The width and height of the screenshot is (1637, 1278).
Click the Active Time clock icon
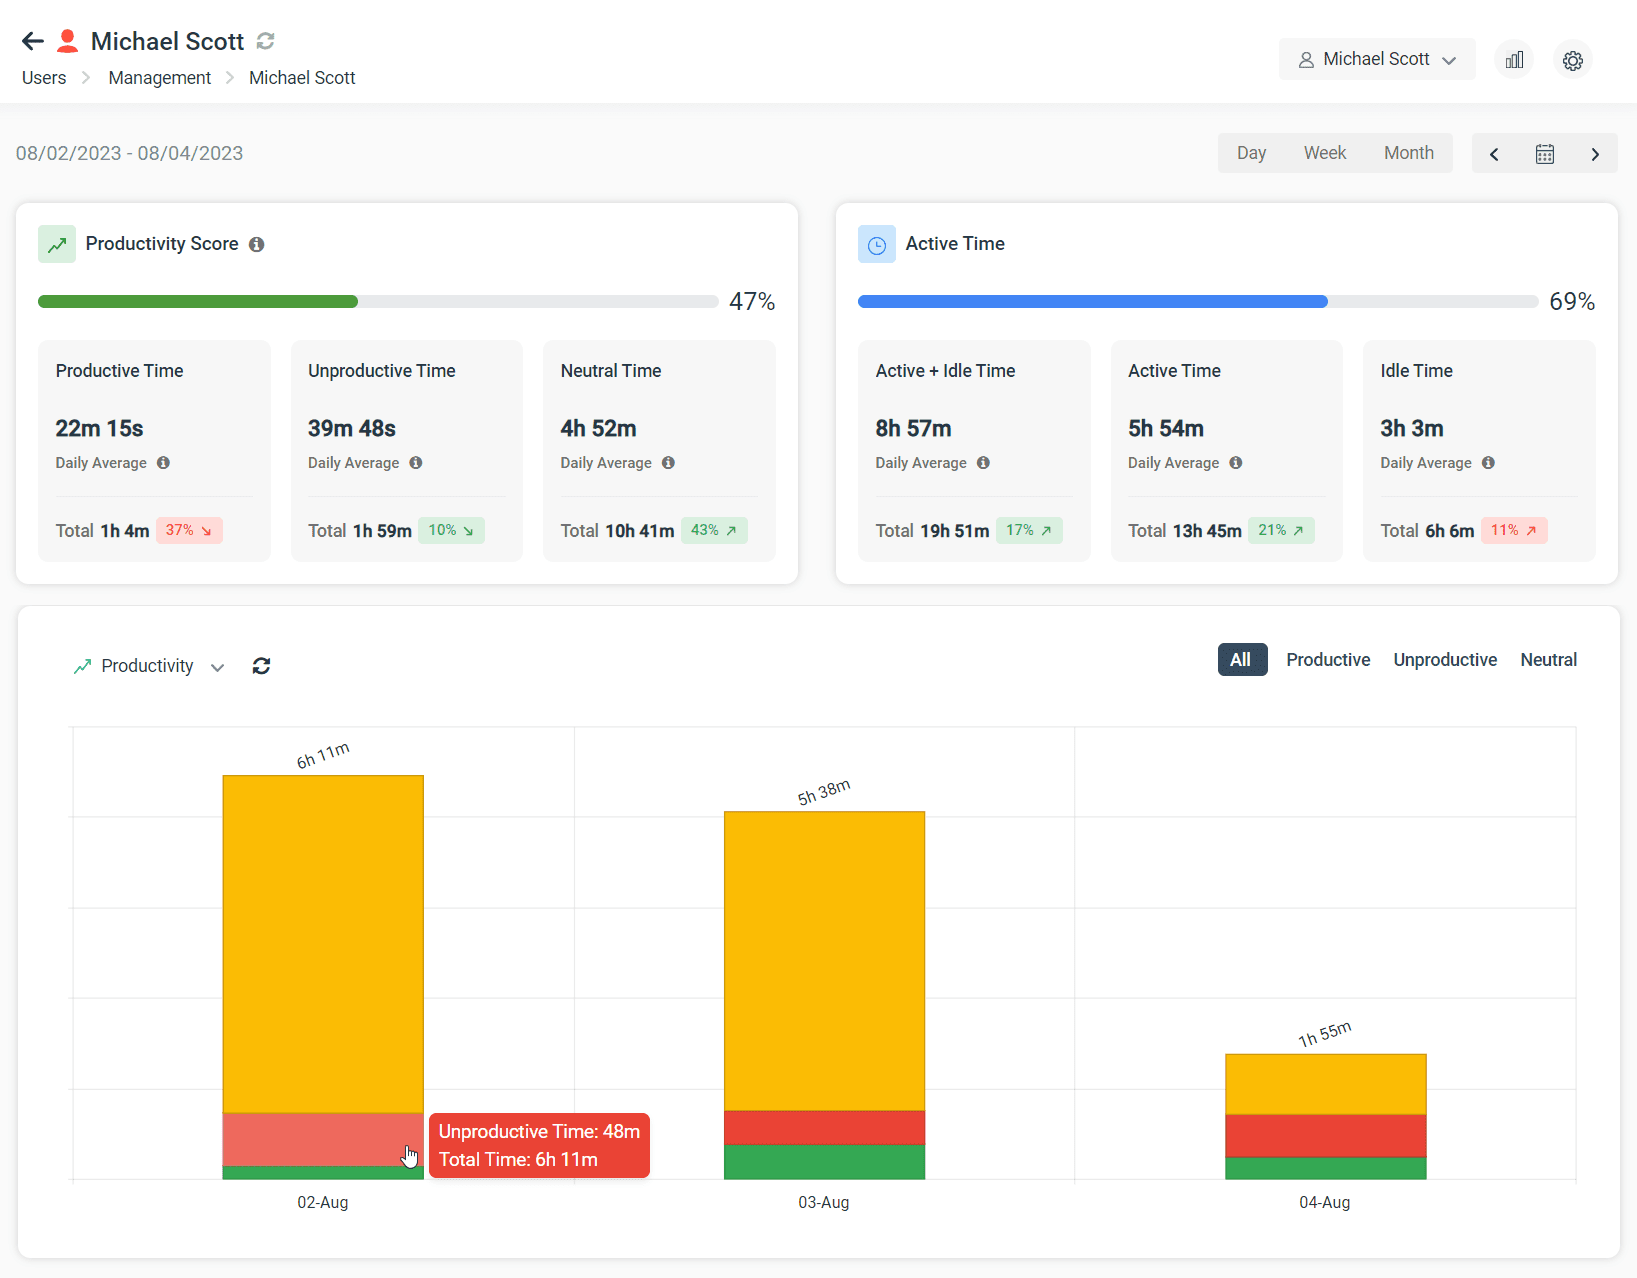click(x=877, y=243)
